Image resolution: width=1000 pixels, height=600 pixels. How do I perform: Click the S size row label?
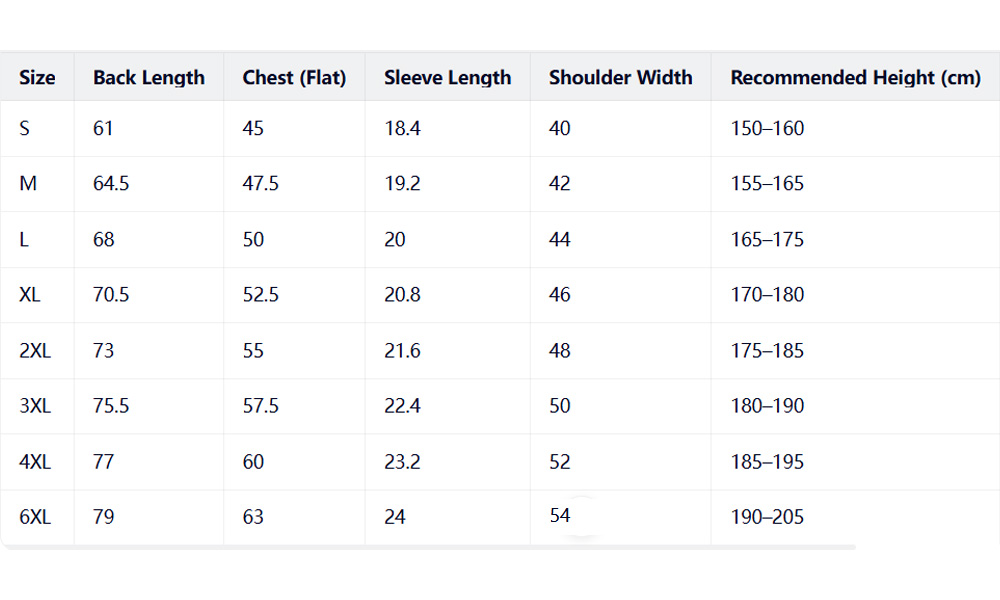[x=25, y=128]
